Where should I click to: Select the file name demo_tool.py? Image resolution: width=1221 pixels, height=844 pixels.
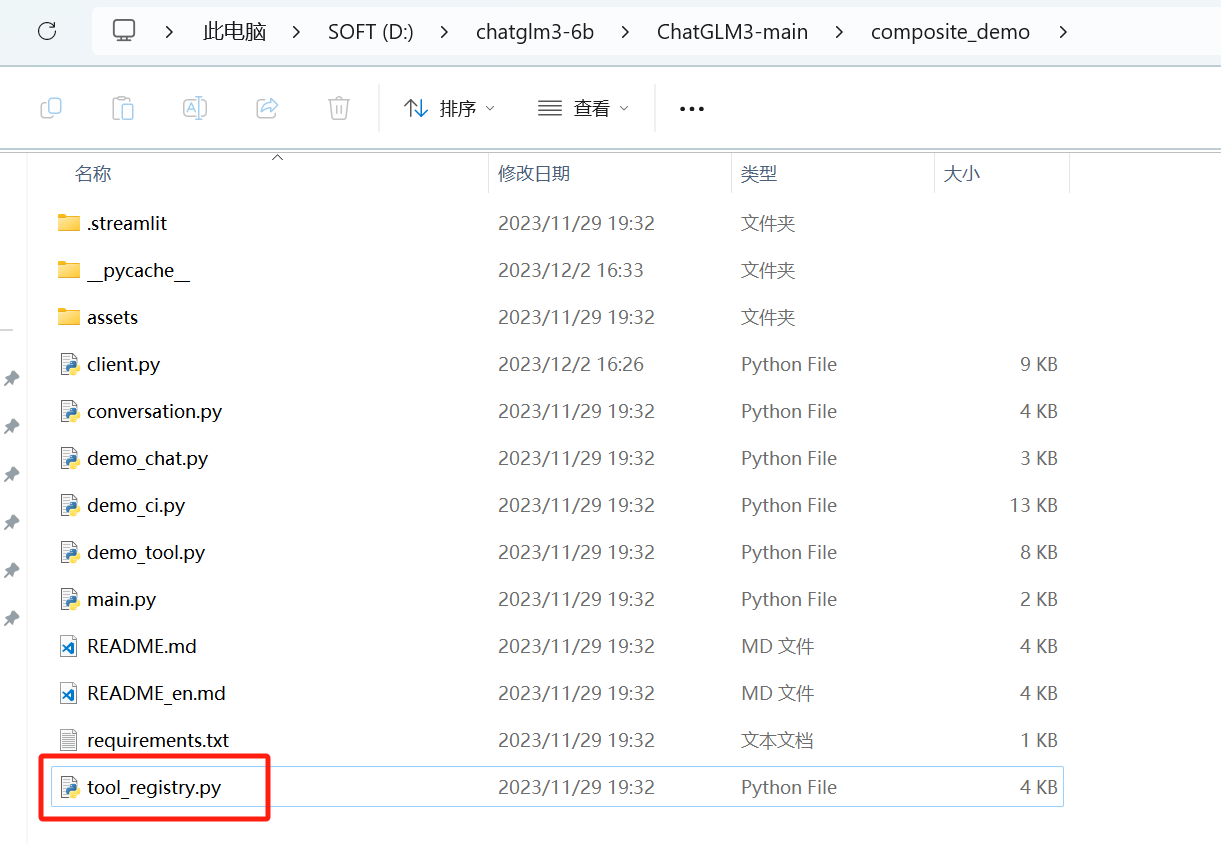coord(146,552)
